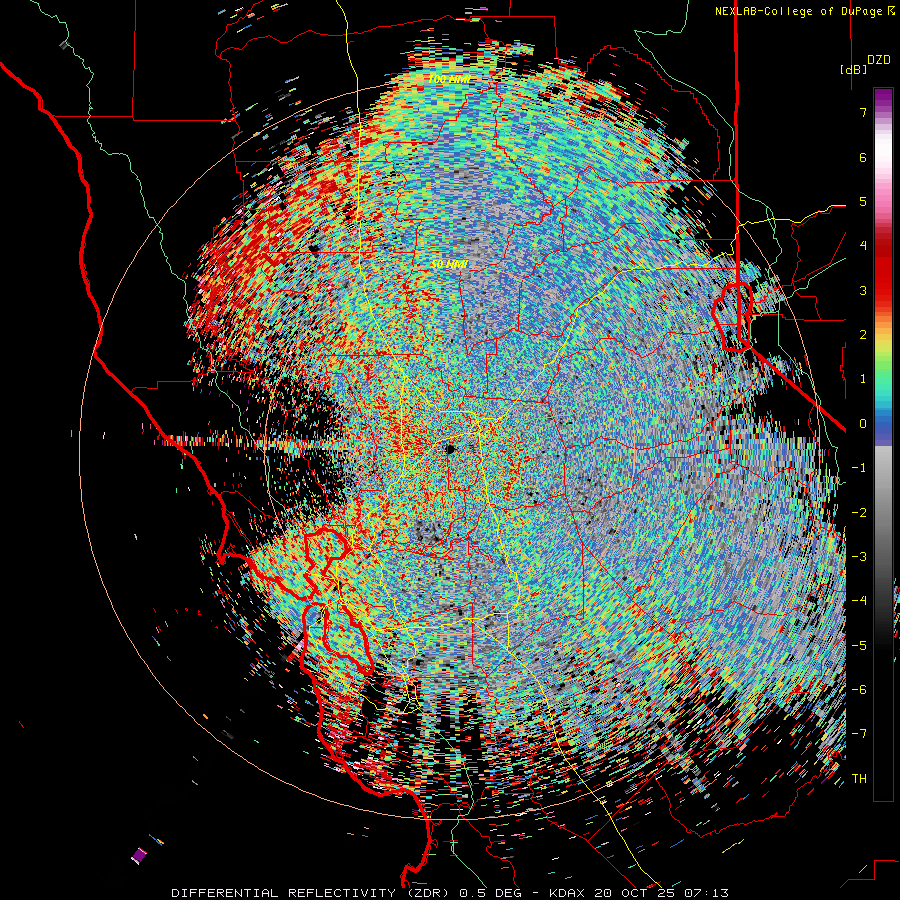Image resolution: width=900 pixels, height=900 pixels.
Task: Click the Differential Reflectivity KDAX title text
Action: tap(450, 893)
